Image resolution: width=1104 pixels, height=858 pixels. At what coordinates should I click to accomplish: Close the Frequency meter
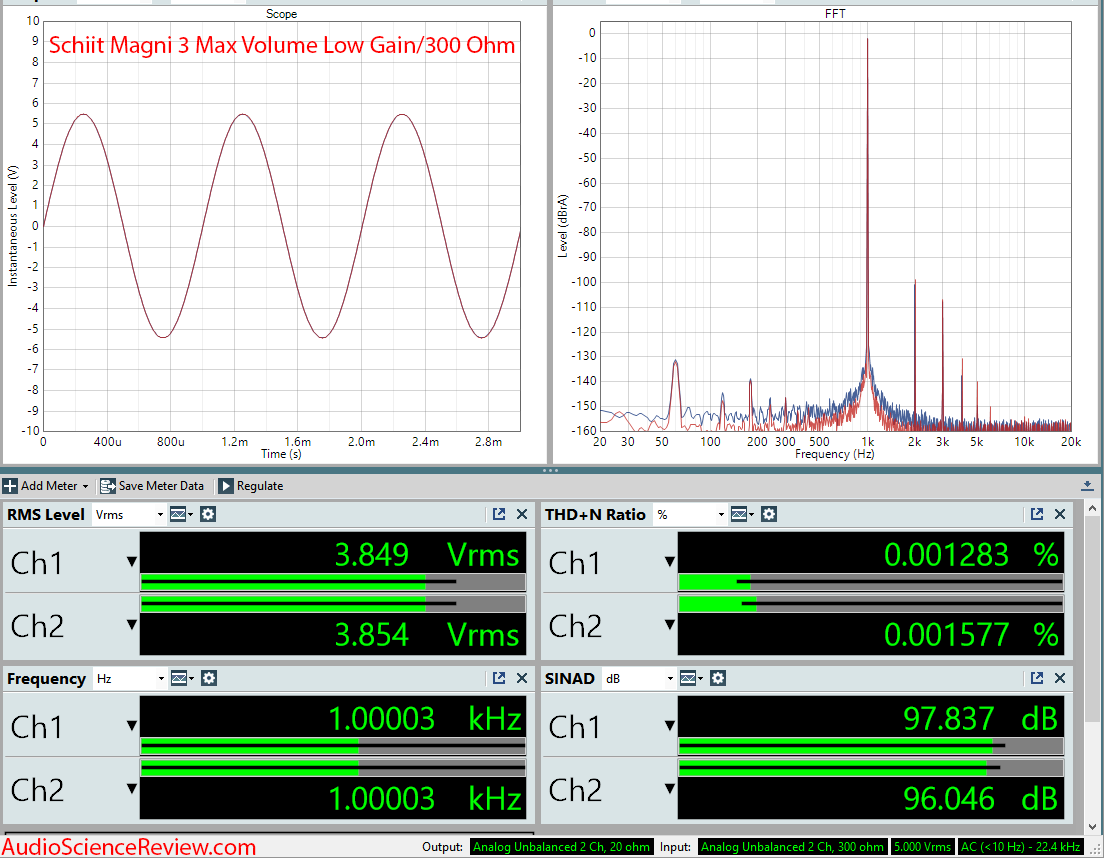522,679
